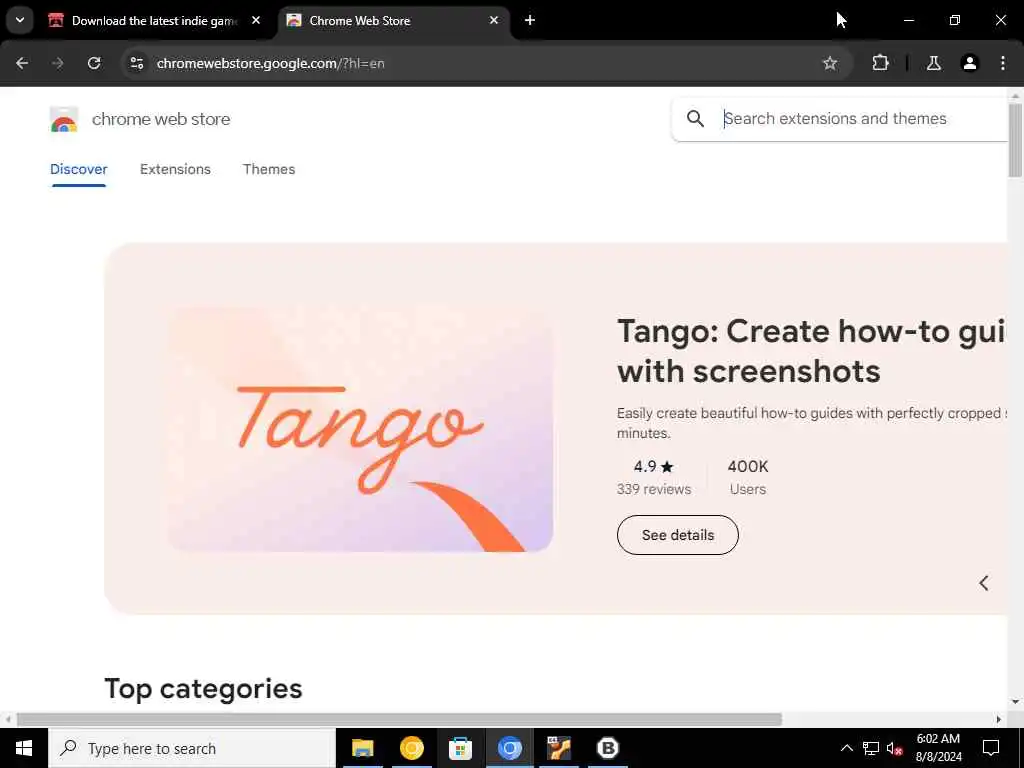
Task: Open the clock showing 6:02 AM
Action: pyautogui.click(x=938, y=748)
